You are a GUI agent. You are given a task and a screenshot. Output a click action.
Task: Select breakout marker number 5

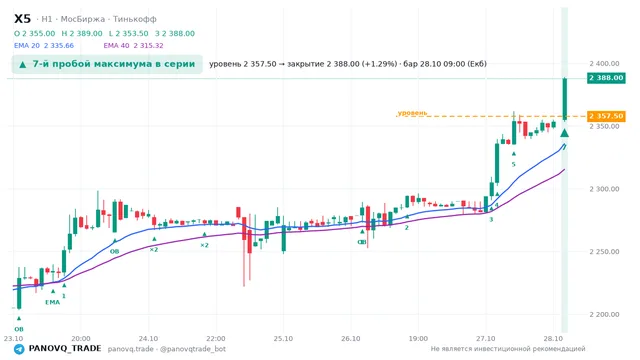(x=513, y=164)
